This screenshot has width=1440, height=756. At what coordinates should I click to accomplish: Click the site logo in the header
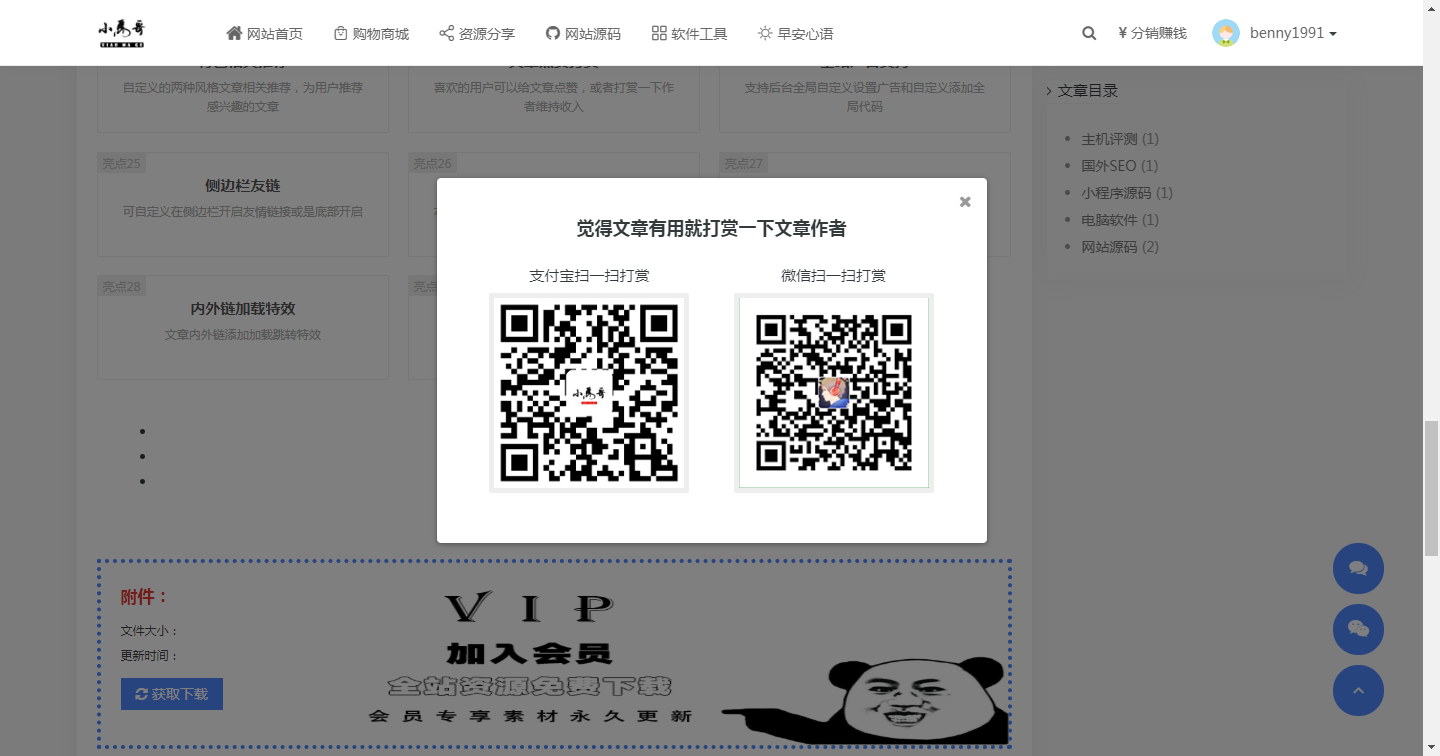point(122,33)
